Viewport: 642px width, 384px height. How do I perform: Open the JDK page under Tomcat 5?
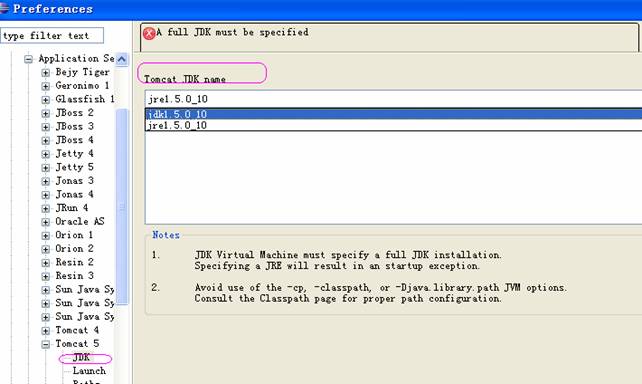[81, 357]
